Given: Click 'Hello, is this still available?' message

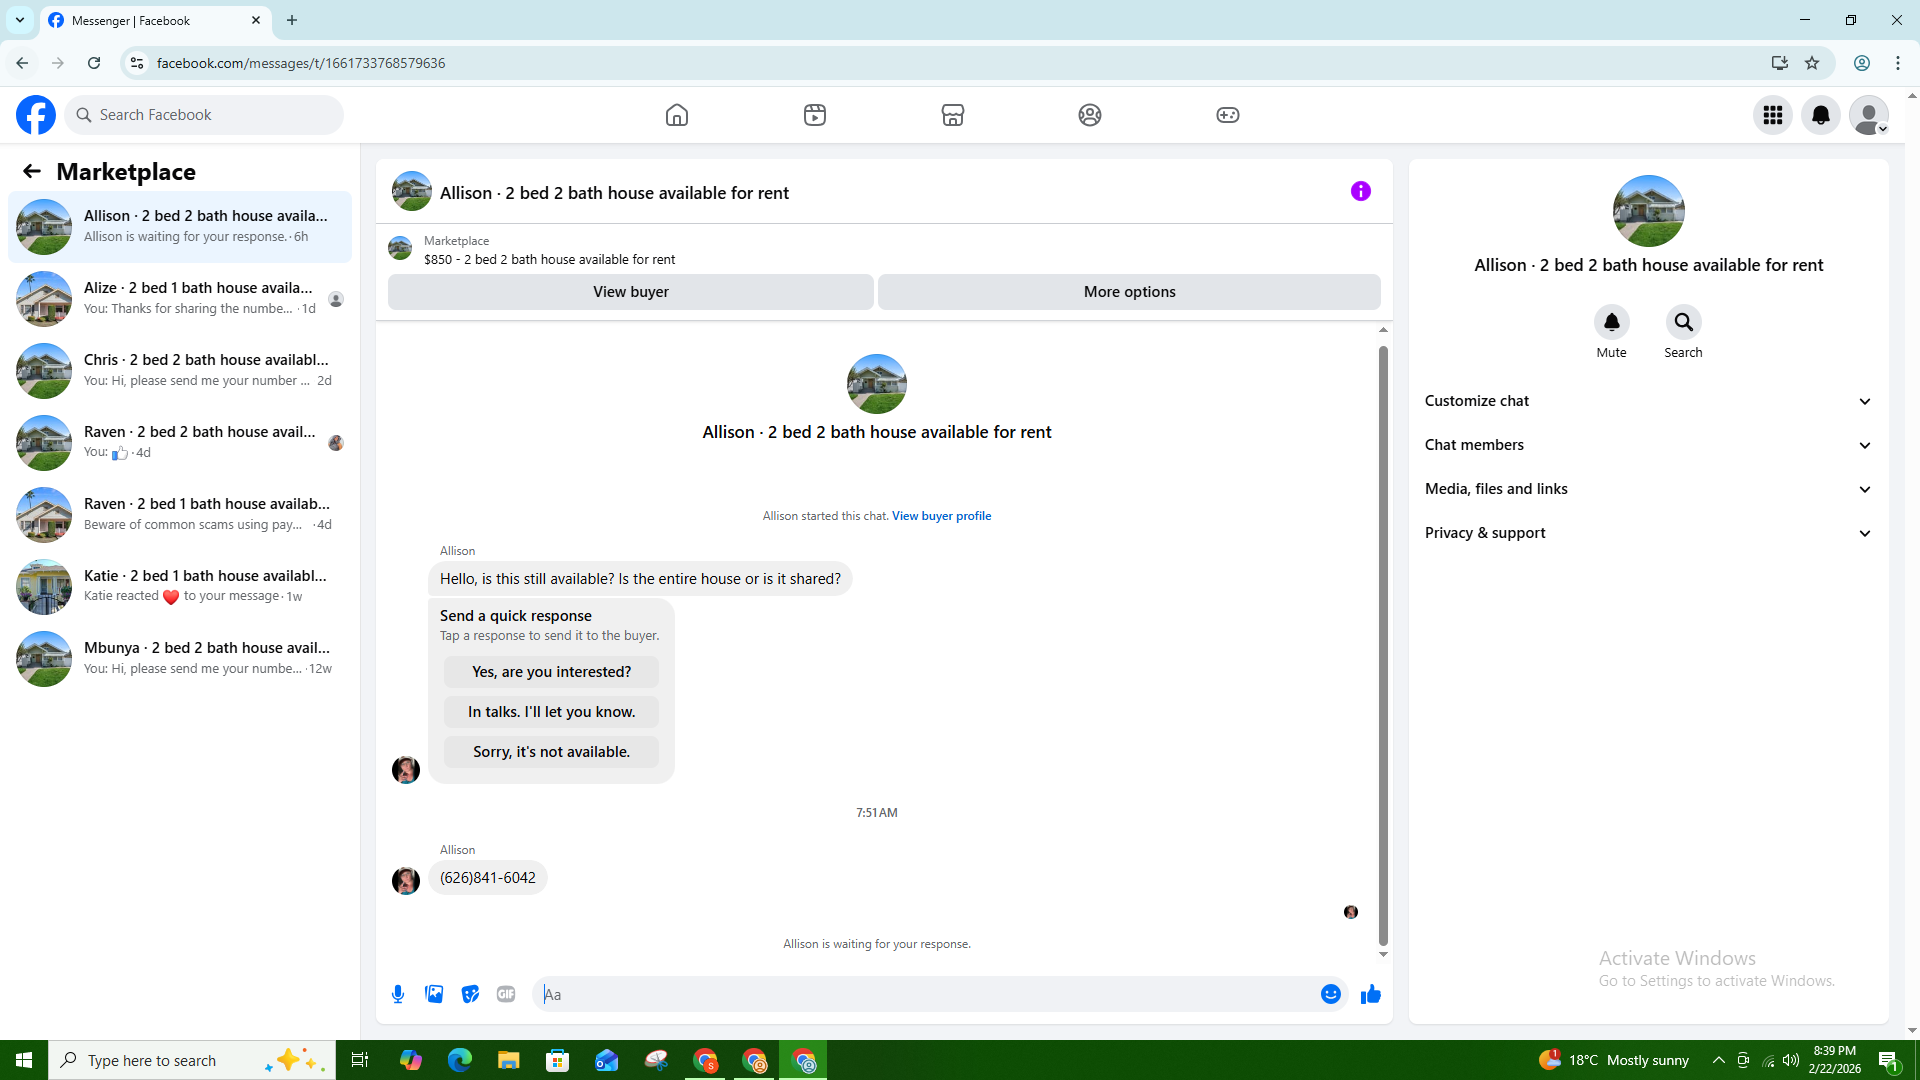Looking at the screenshot, I should click(x=640, y=579).
